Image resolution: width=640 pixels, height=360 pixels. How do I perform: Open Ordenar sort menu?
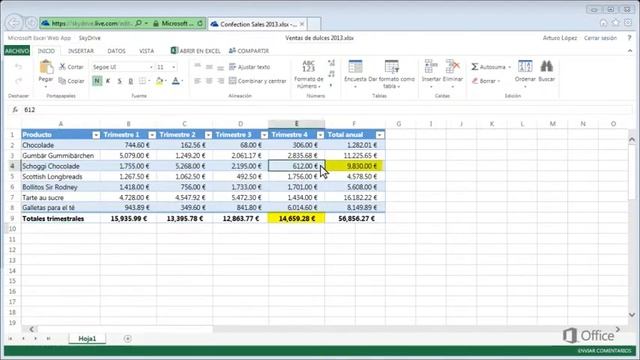click(x=525, y=73)
